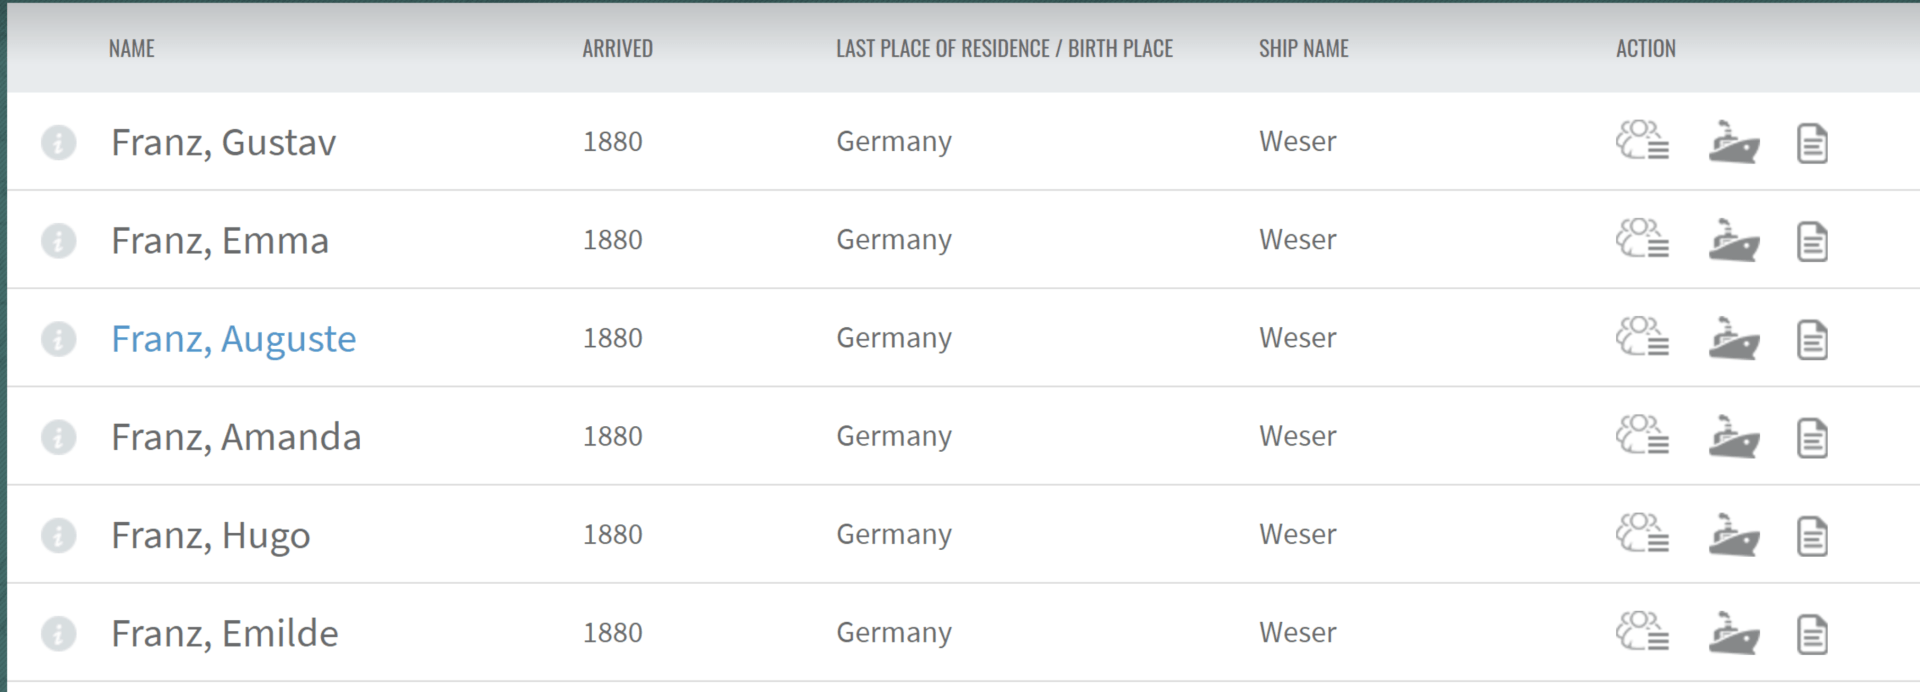Select the Franz, Gustav name
Viewport: 1920px width, 692px height.
coord(223,142)
